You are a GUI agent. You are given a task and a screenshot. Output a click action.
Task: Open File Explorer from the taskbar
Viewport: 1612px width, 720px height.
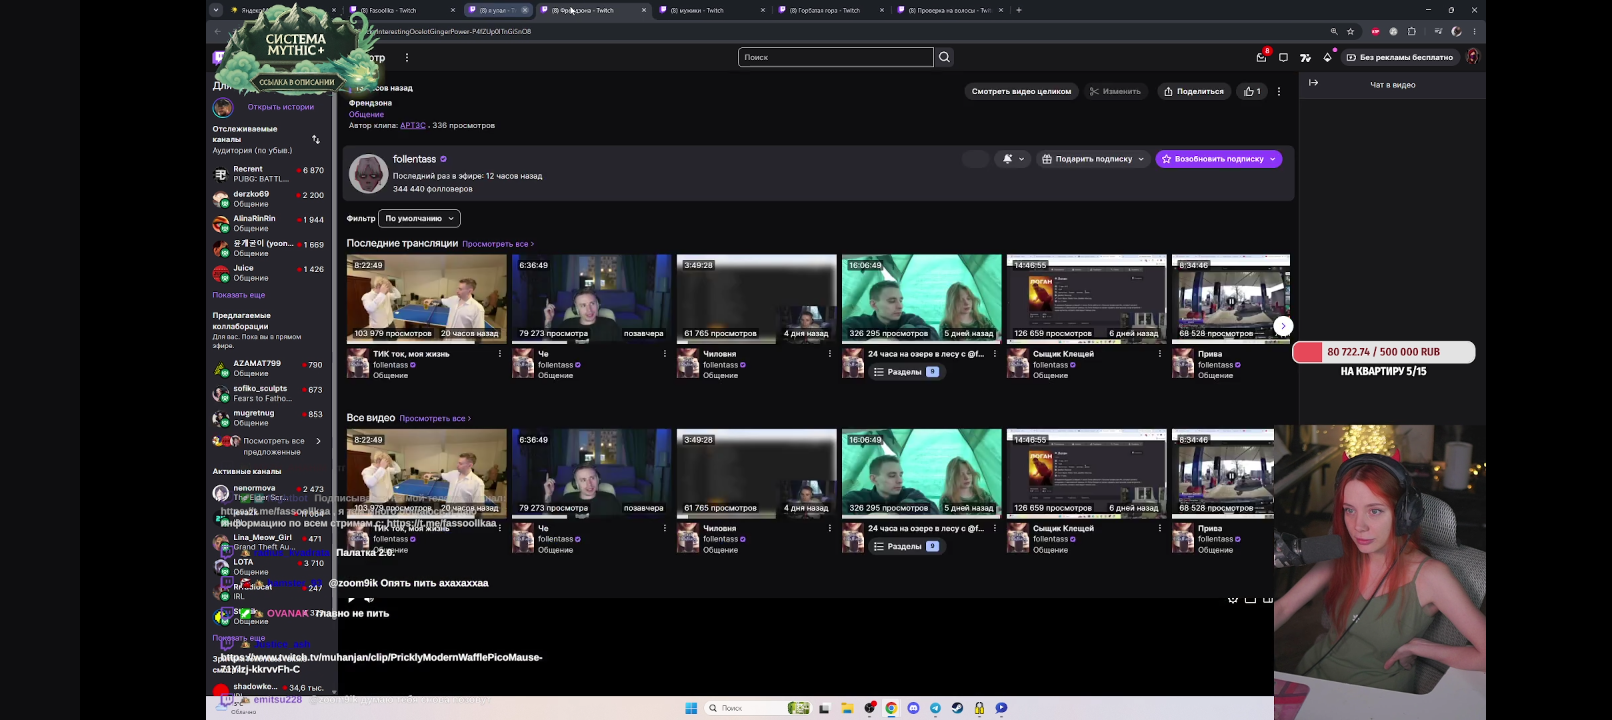coord(847,708)
